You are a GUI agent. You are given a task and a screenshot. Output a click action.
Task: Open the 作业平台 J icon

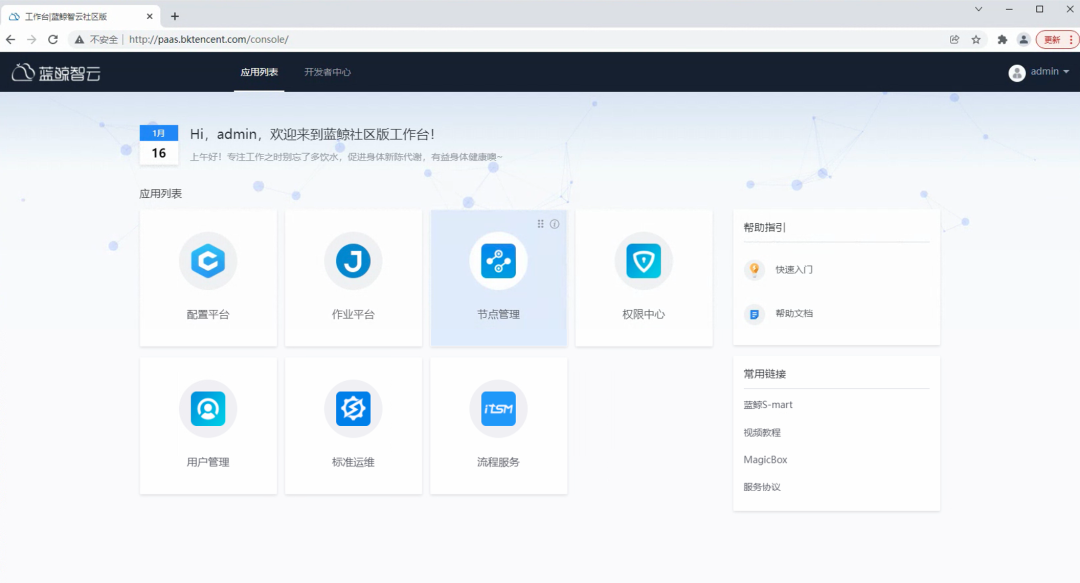(x=353, y=261)
